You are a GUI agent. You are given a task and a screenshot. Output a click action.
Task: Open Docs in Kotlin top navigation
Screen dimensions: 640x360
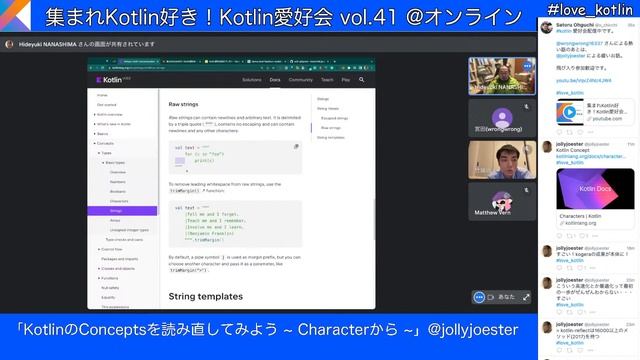275,80
